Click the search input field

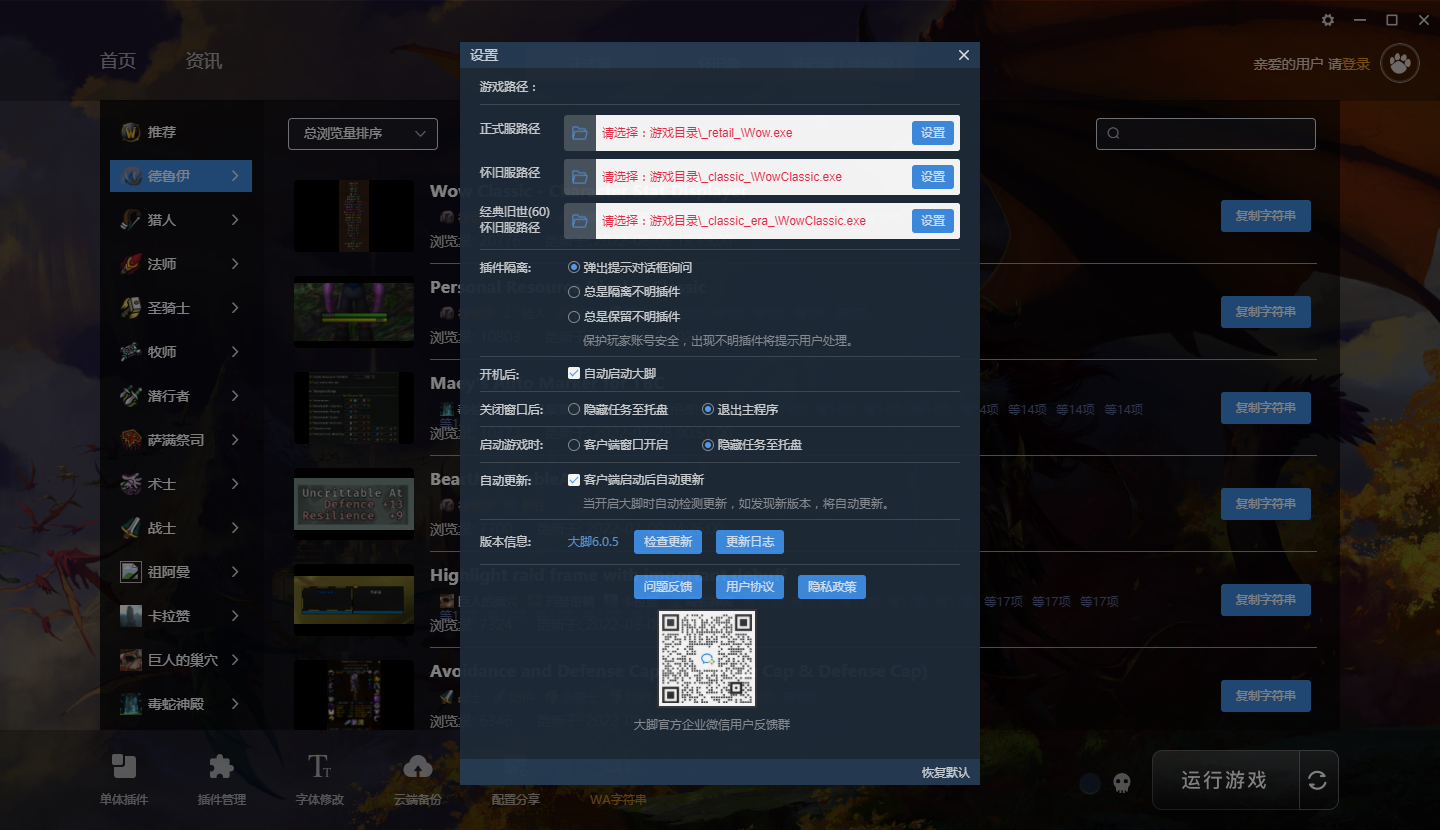click(1206, 133)
